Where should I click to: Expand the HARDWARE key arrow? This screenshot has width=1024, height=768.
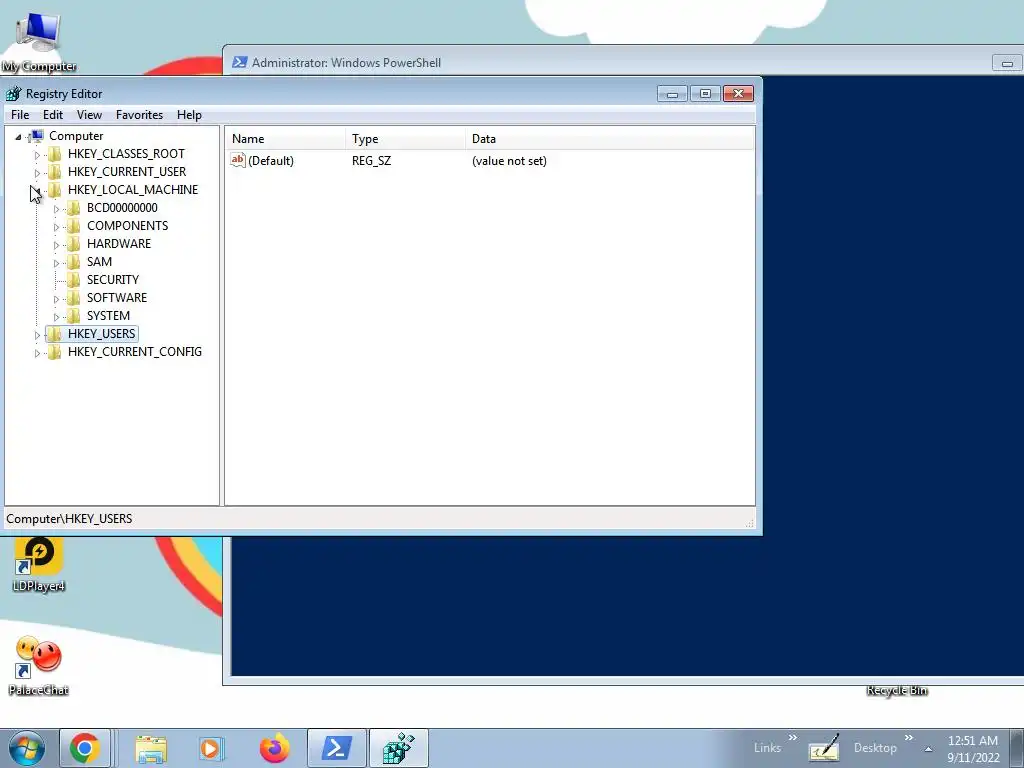point(56,245)
